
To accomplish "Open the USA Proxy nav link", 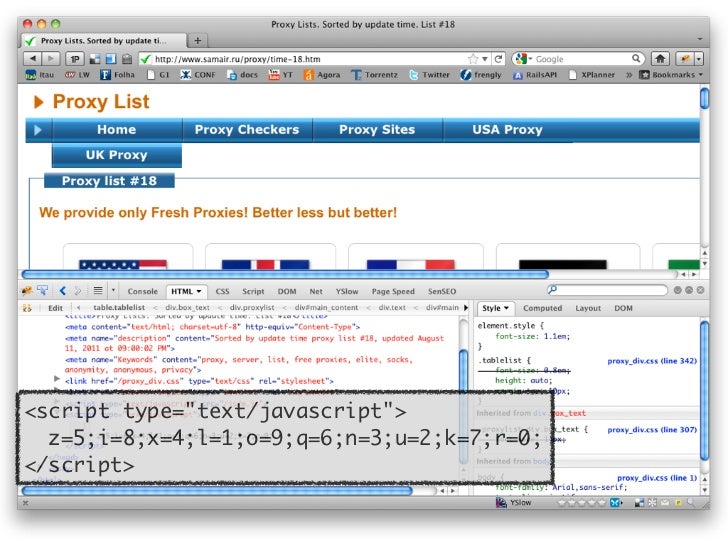I will pyautogui.click(x=507, y=130).
